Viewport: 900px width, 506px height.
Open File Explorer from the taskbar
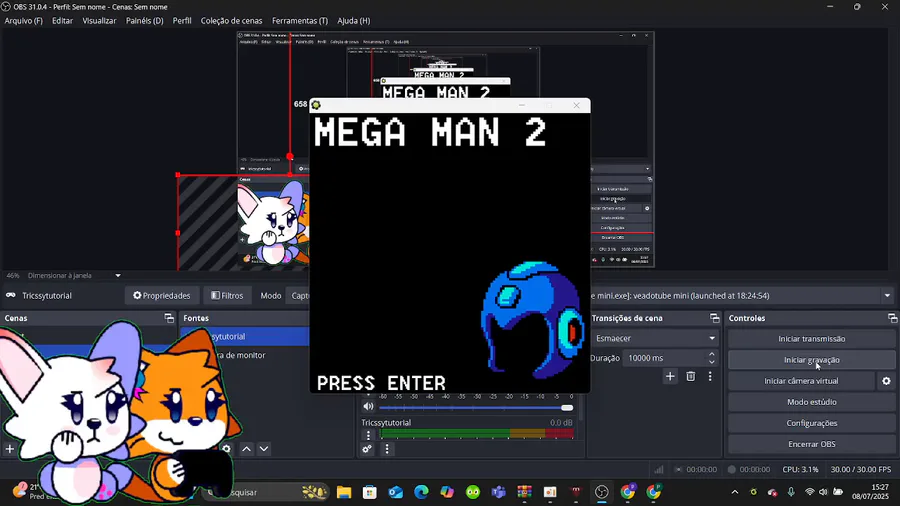344,492
